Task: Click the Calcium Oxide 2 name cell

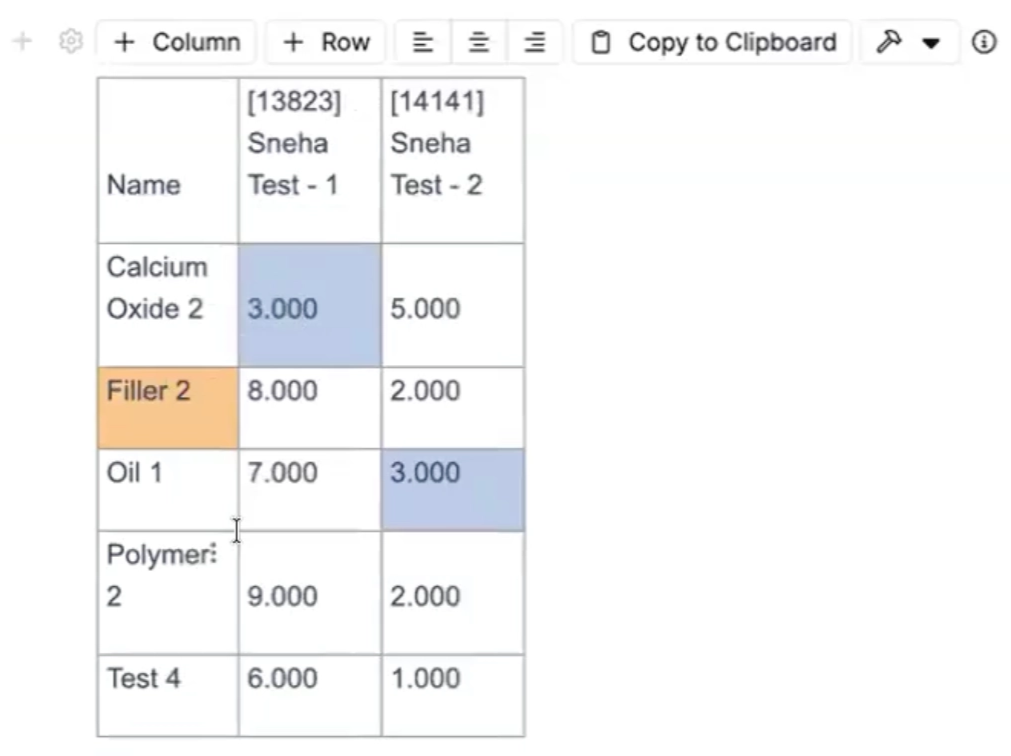Action: [x=168, y=305]
